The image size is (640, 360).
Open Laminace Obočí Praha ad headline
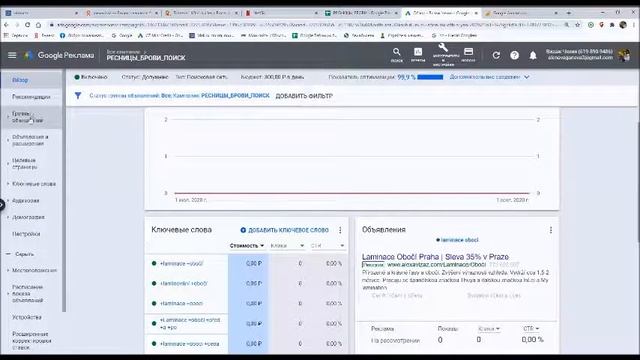click(x=435, y=257)
